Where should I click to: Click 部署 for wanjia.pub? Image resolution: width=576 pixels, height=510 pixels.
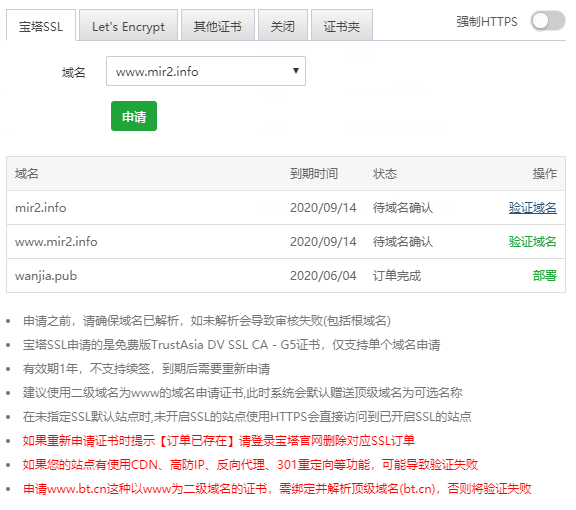545,276
